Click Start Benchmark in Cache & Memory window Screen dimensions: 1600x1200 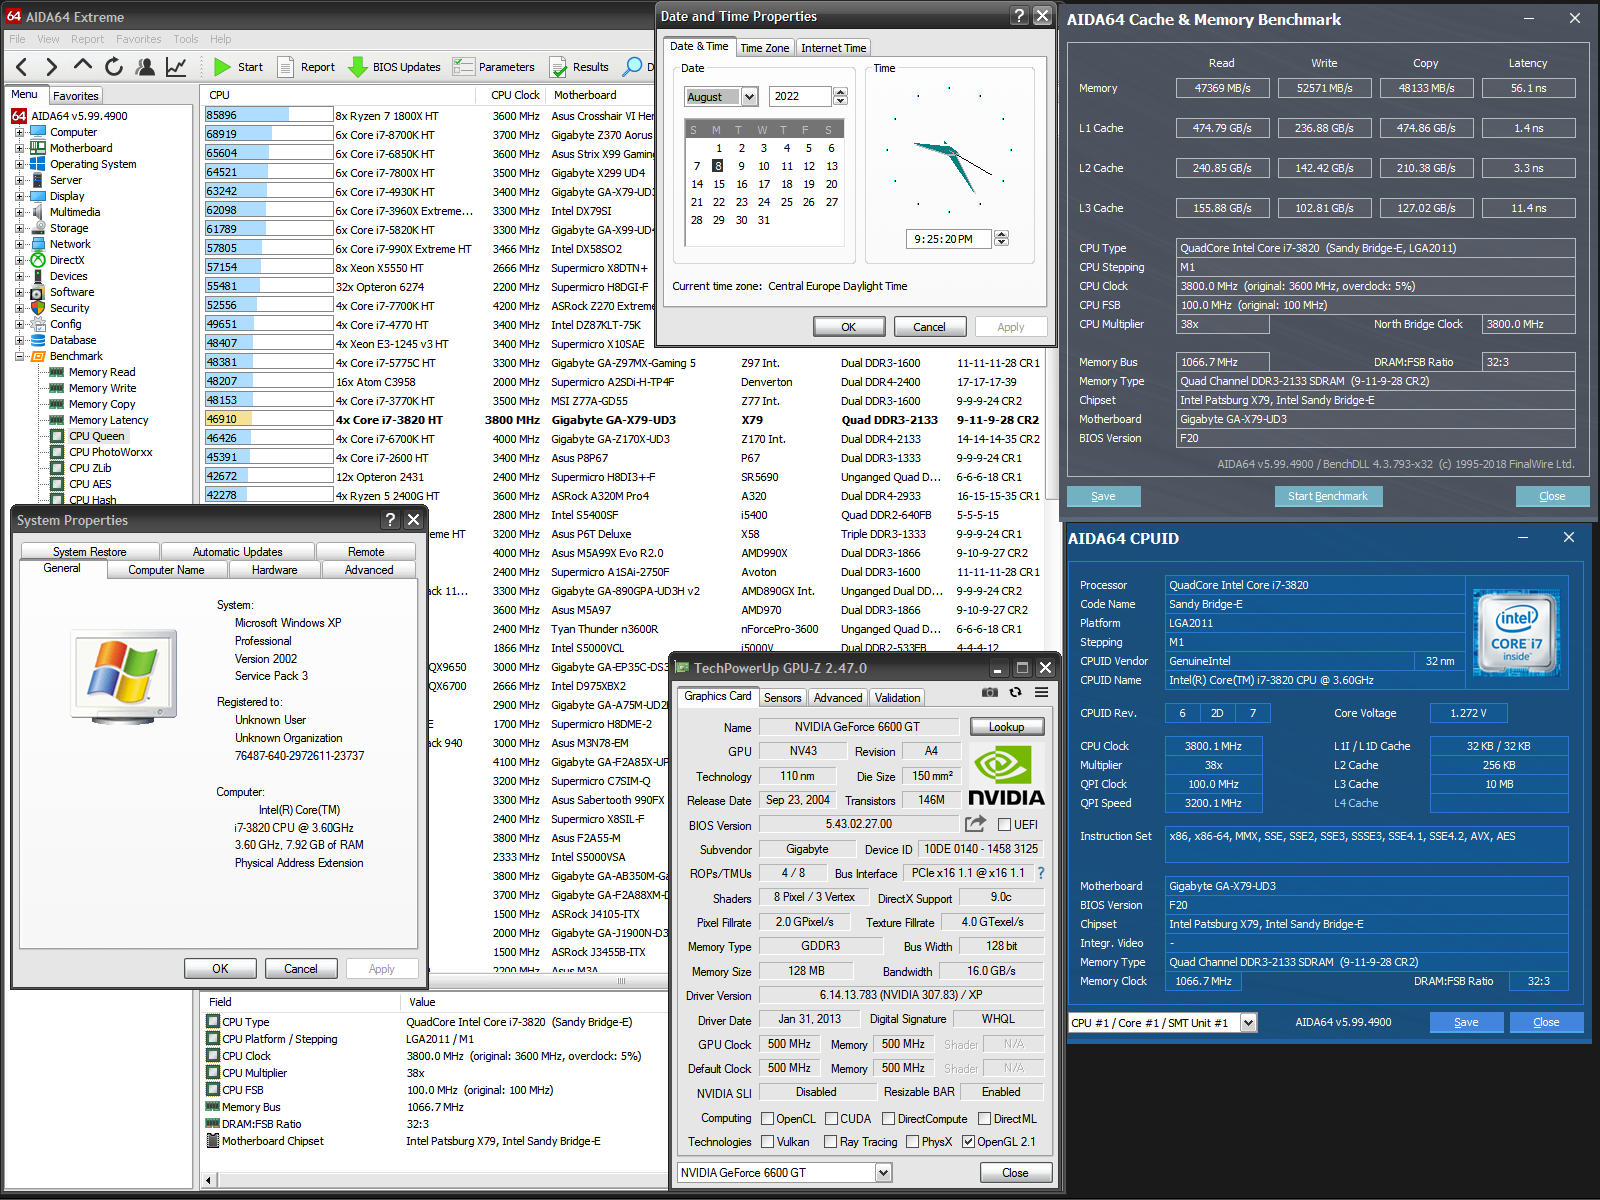(1328, 496)
